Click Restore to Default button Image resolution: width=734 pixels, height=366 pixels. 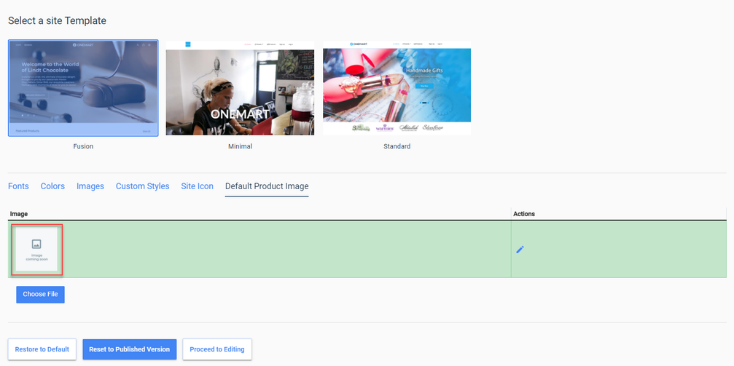click(42, 349)
